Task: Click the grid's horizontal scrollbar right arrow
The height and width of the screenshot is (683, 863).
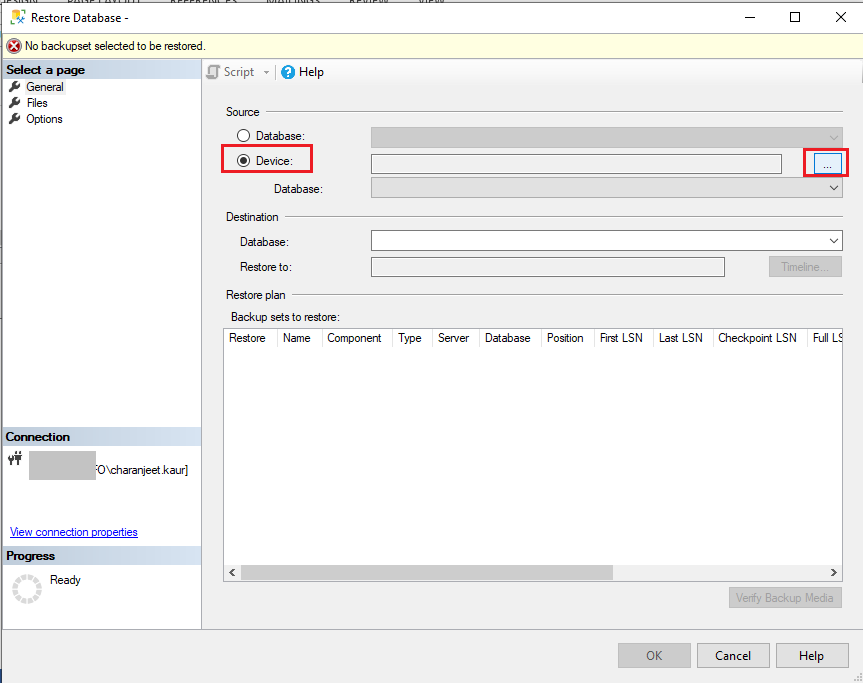Action: coord(834,572)
